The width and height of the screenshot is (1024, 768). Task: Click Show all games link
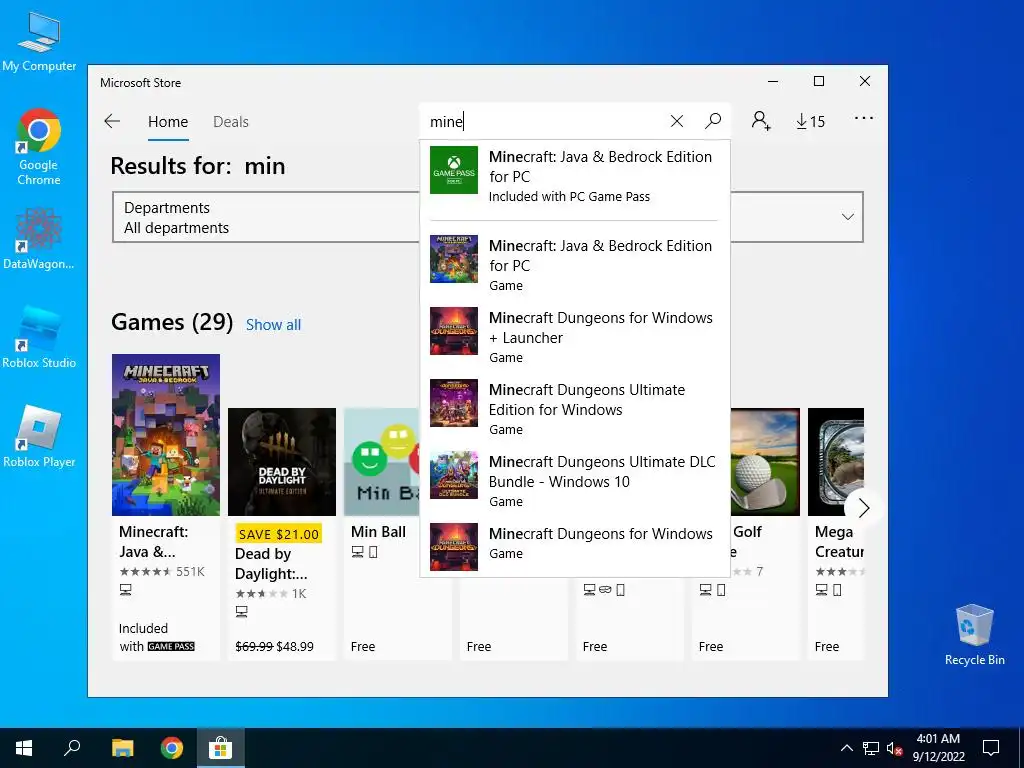click(273, 325)
